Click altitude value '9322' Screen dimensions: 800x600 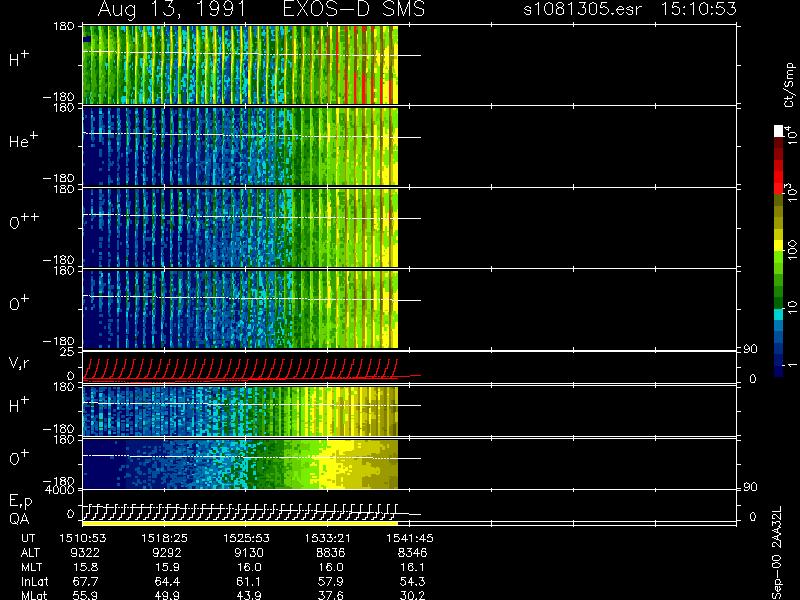point(85,552)
